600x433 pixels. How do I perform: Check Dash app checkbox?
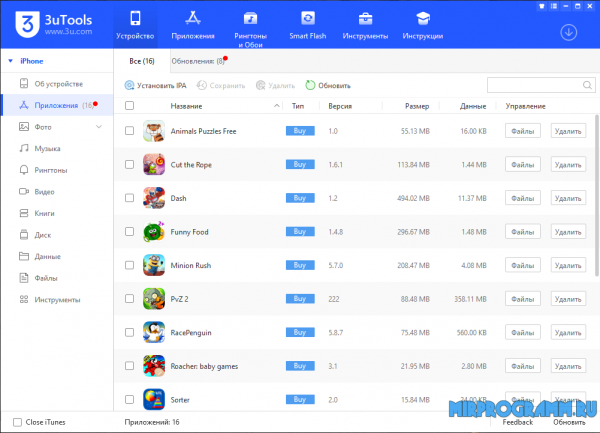tap(129, 198)
